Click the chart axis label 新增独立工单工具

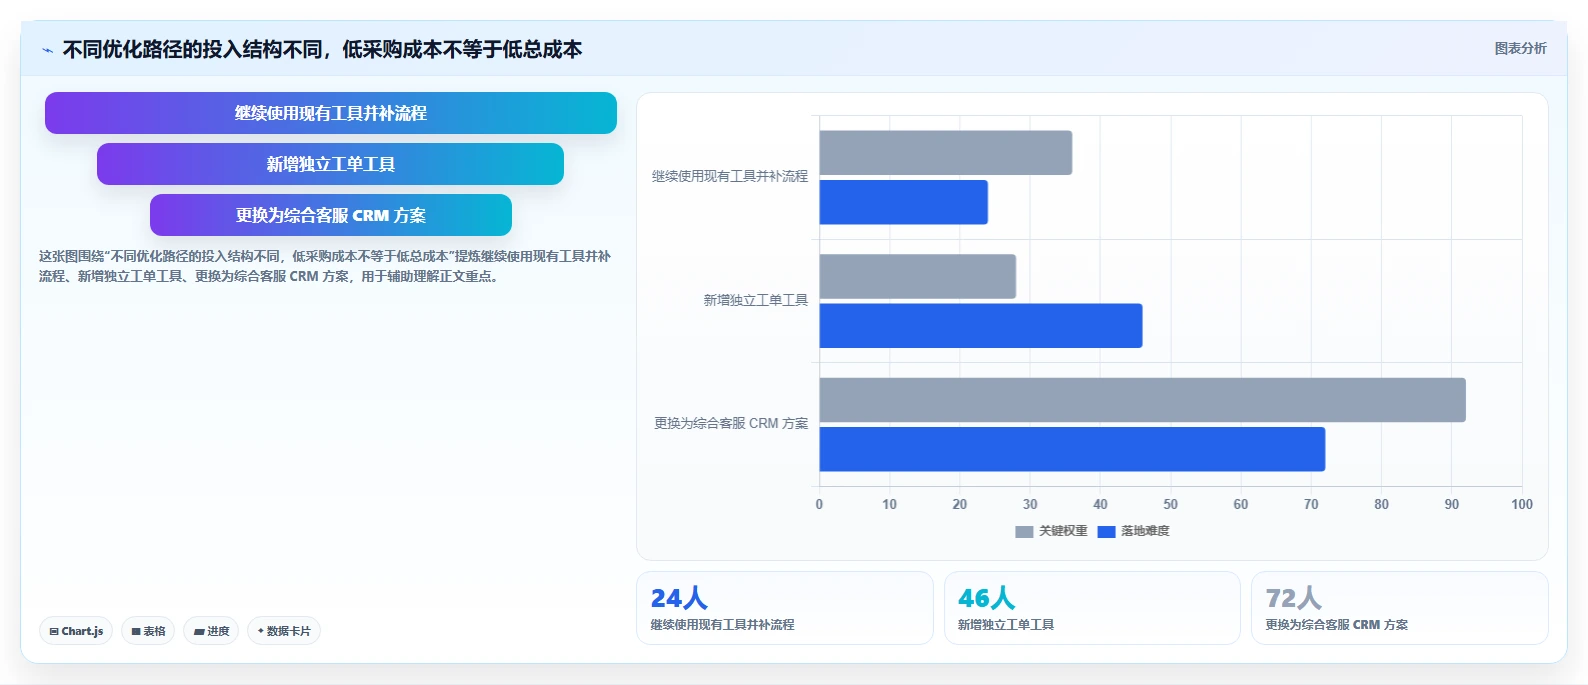click(756, 300)
